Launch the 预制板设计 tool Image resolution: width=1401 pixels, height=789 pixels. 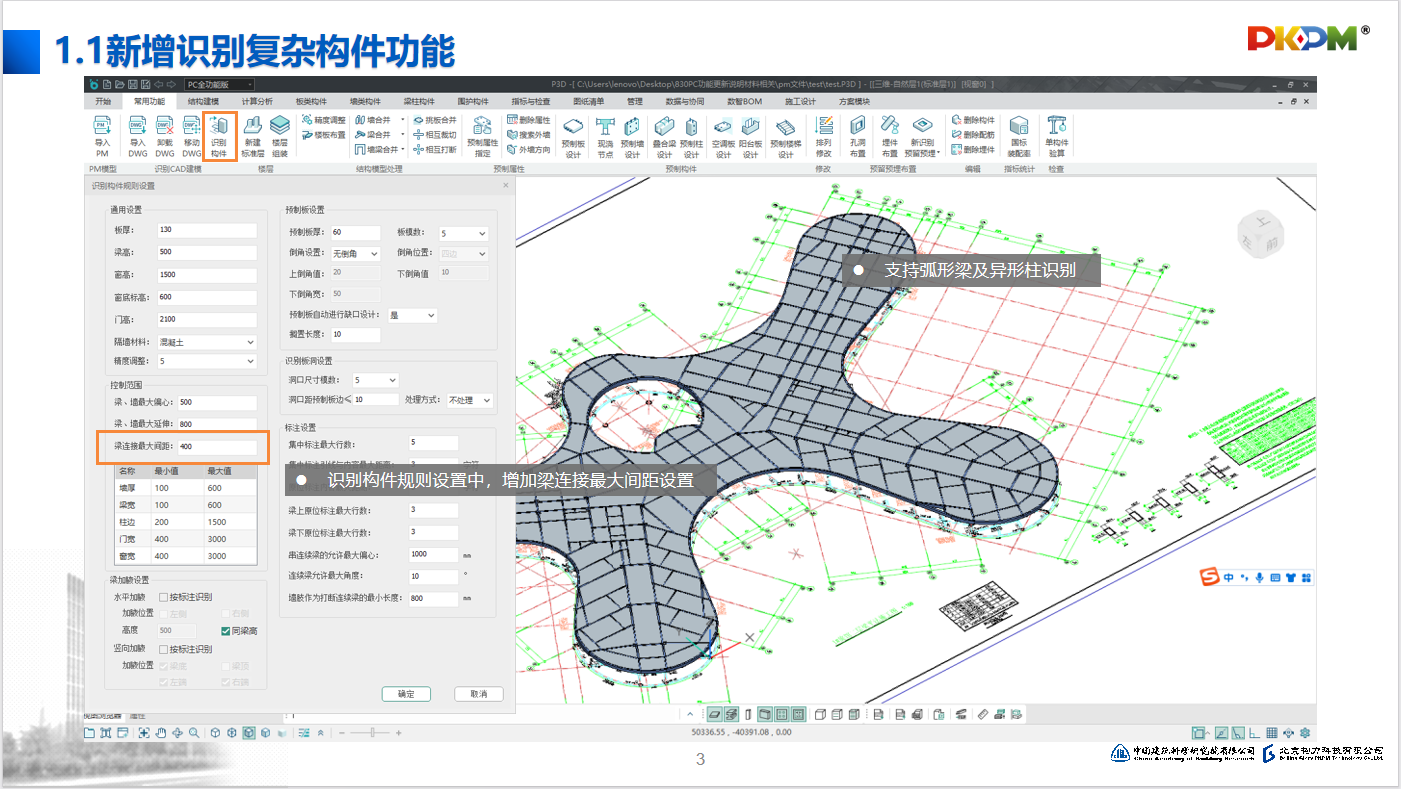click(573, 136)
